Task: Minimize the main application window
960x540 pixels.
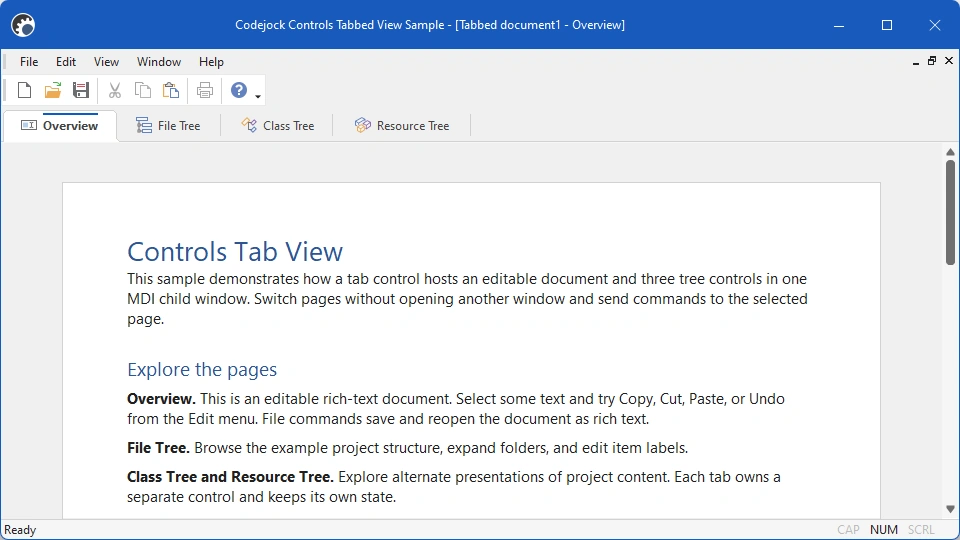Action: point(839,25)
